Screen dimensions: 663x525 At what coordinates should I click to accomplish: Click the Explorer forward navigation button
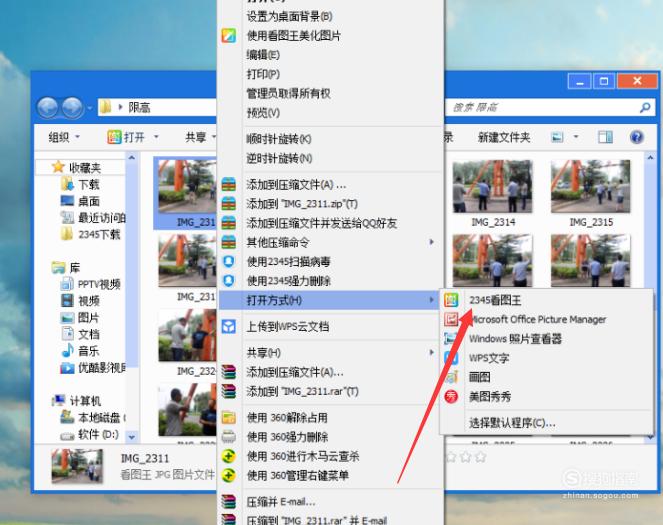click(x=72, y=107)
